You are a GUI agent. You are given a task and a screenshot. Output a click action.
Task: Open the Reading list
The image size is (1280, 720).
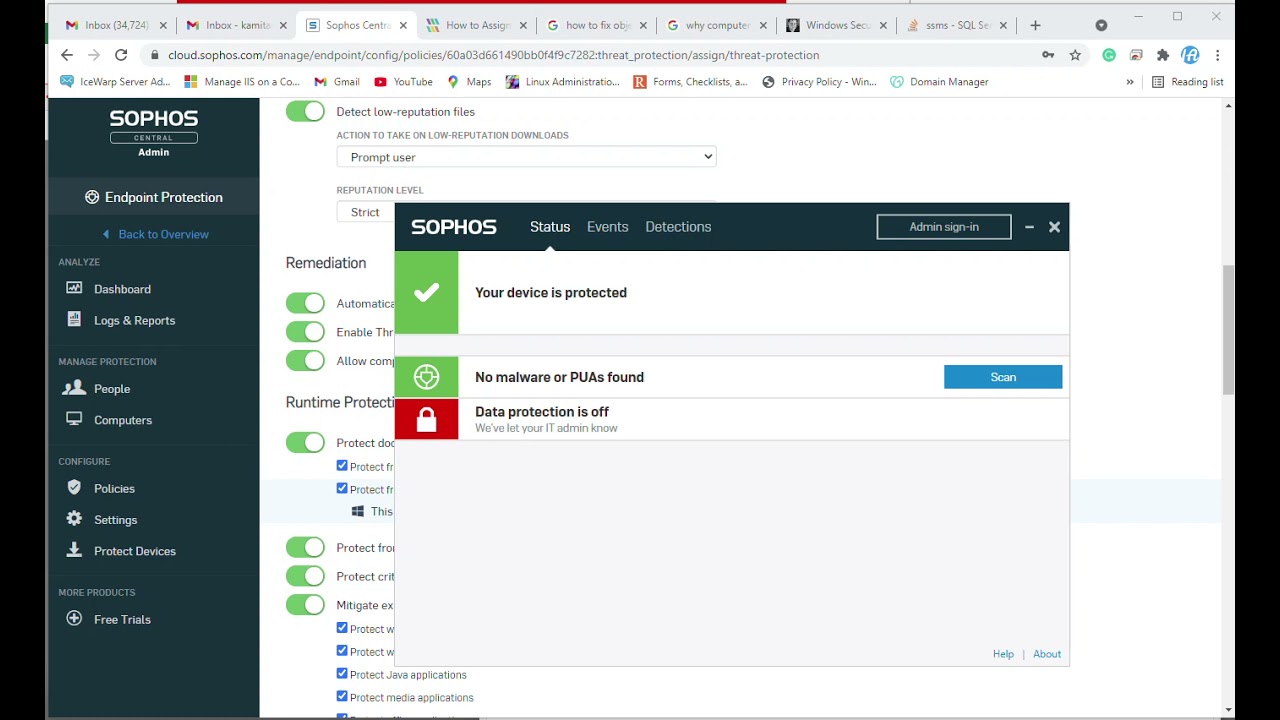1188,82
